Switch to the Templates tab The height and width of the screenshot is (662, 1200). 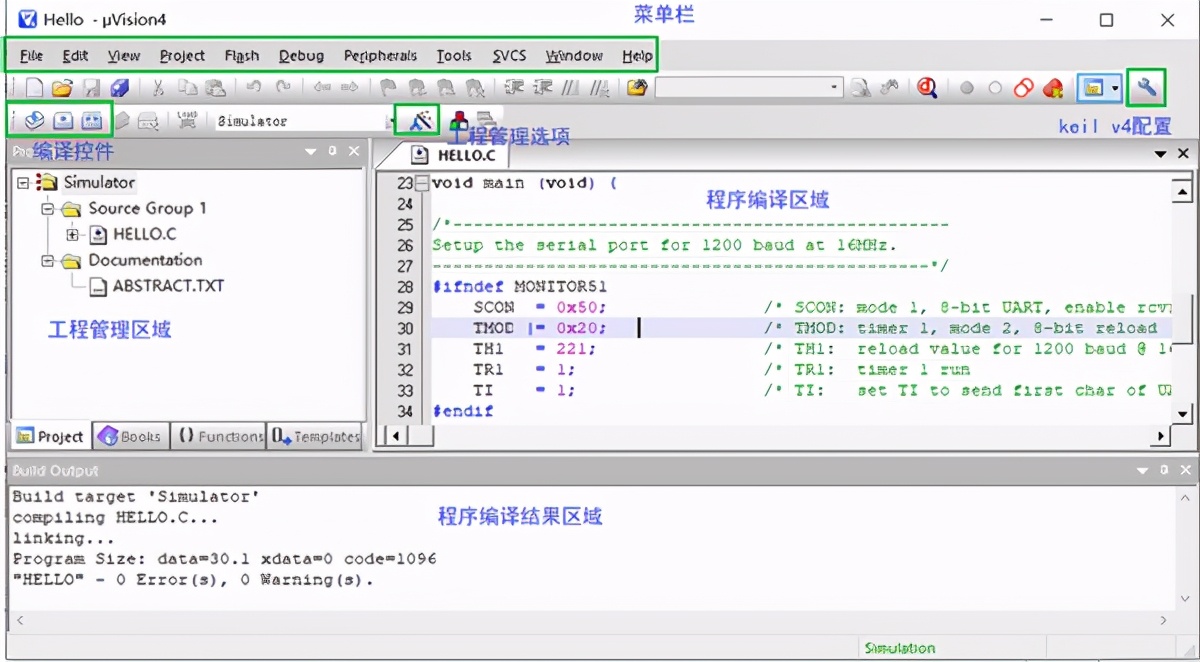(316, 436)
